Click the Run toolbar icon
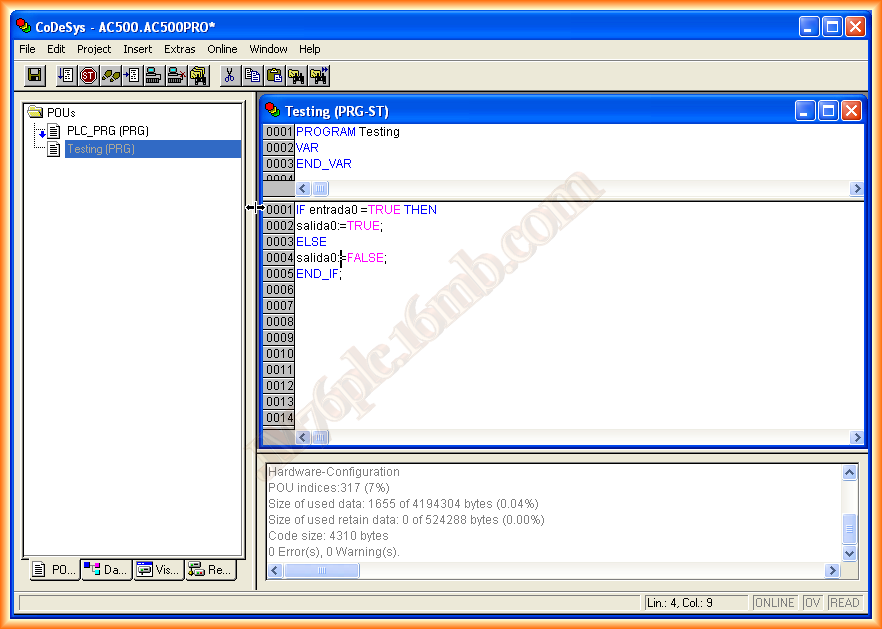The width and height of the screenshot is (882, 629). (x=66, y=75)
